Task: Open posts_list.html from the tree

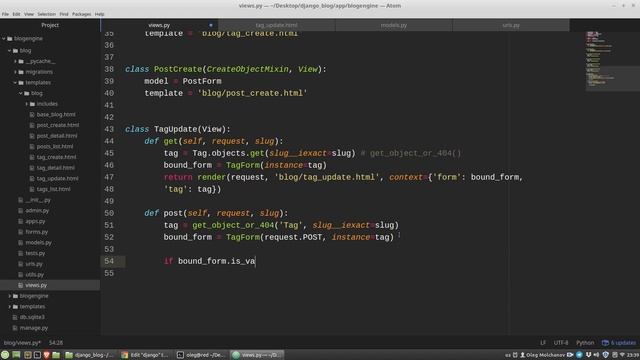Action: (55, 146)
